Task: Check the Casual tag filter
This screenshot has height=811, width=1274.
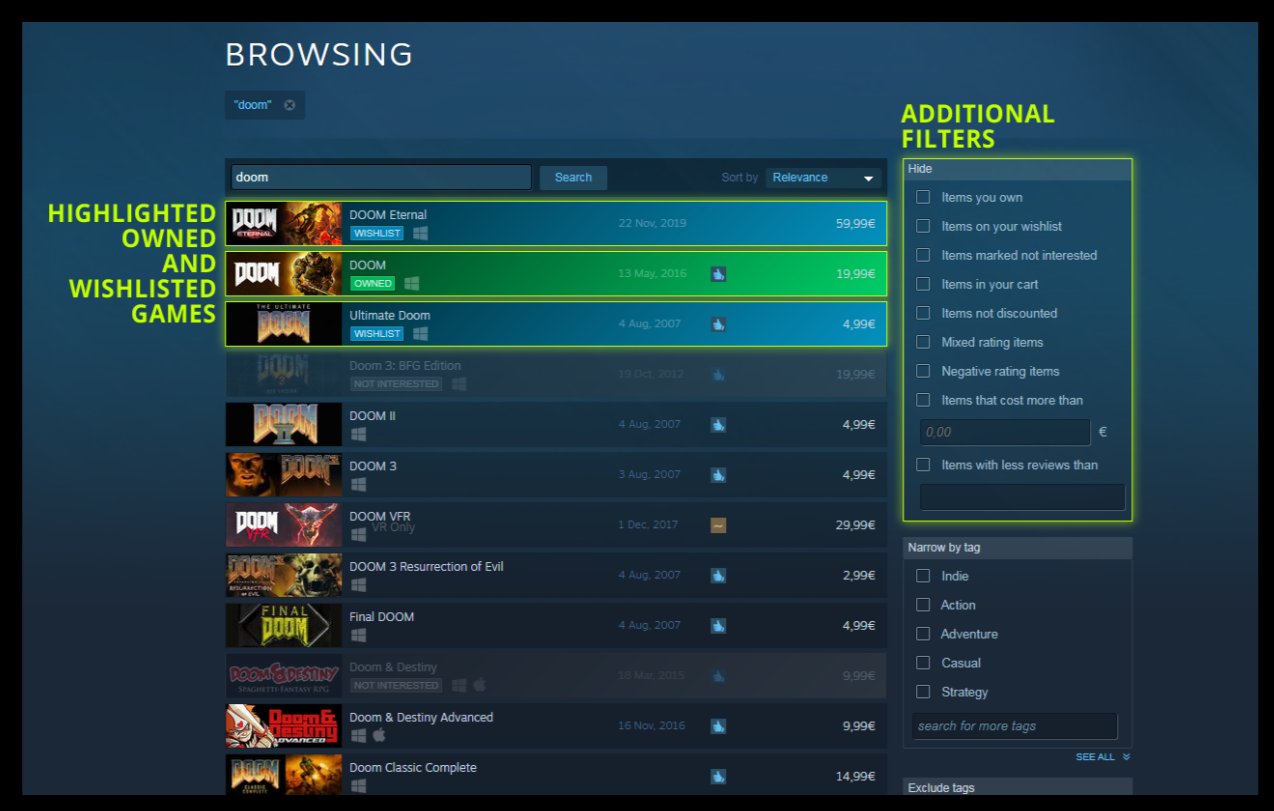Action: [923, 663]
